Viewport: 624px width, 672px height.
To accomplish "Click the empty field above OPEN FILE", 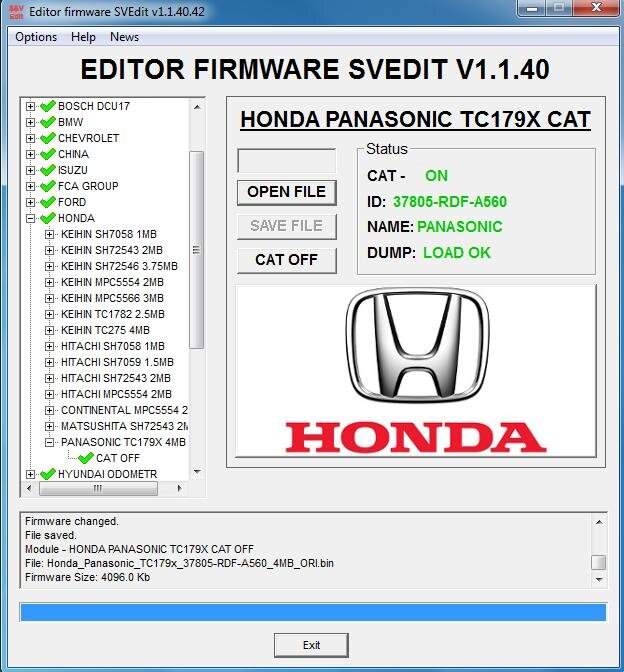I will 287,161.
